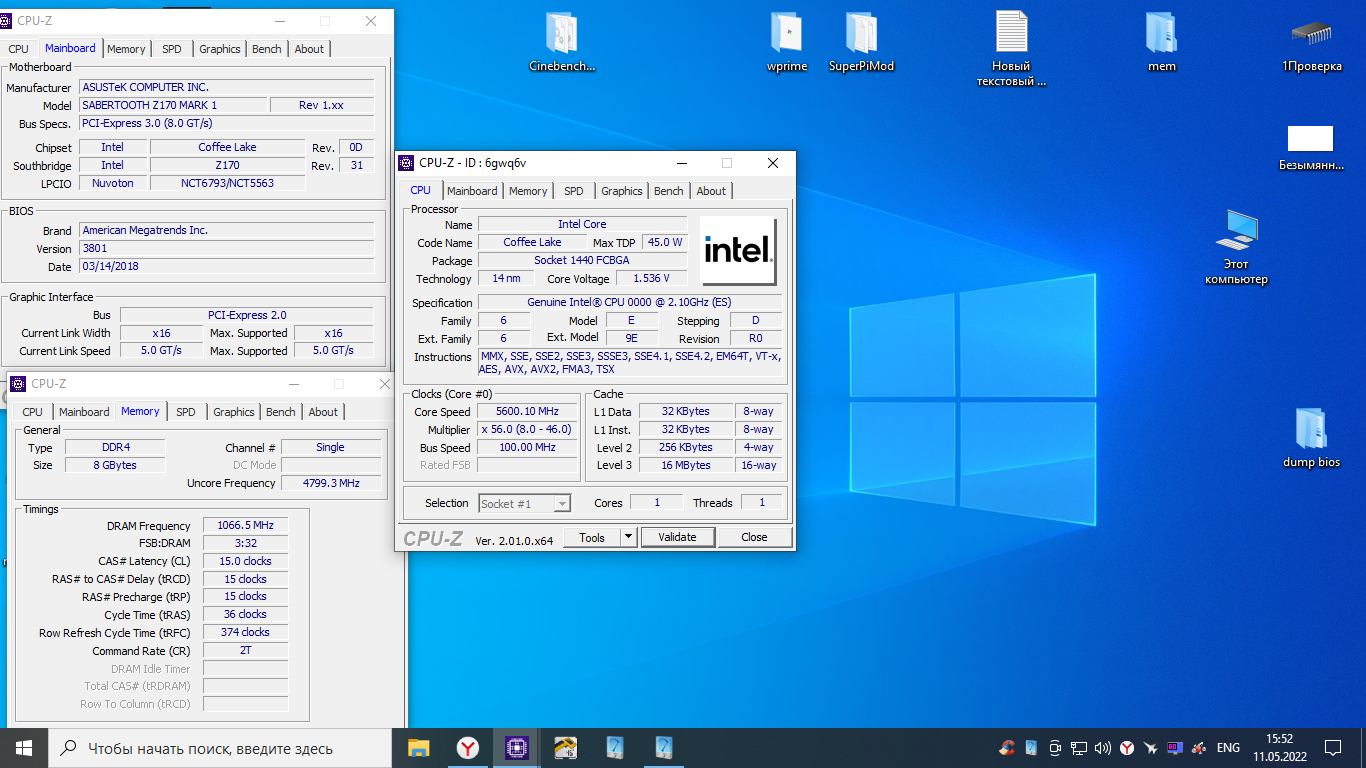Click the taskbar search box
This screenshot has height=768, width=1366.
[x=220, y=747]
